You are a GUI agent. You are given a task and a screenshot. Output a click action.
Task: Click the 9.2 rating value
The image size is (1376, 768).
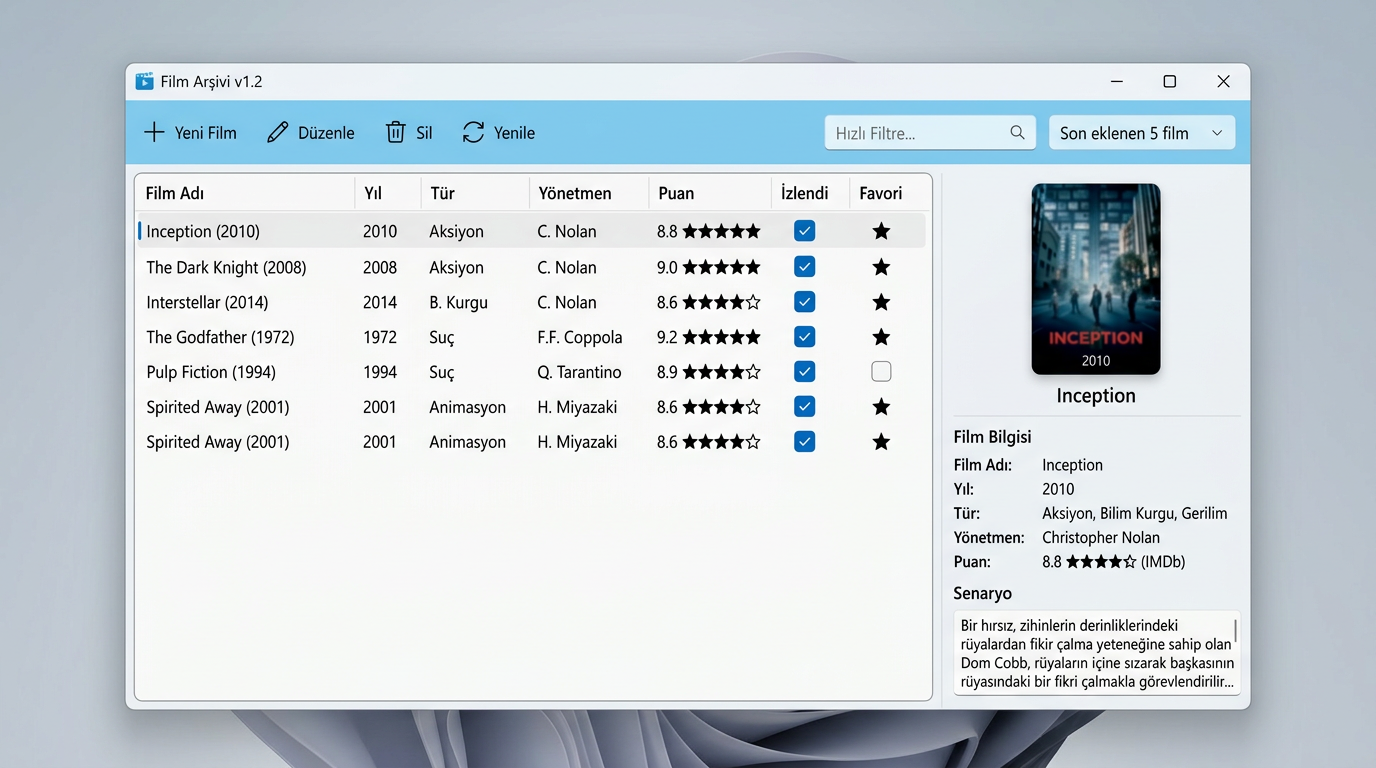click(667, 337)
